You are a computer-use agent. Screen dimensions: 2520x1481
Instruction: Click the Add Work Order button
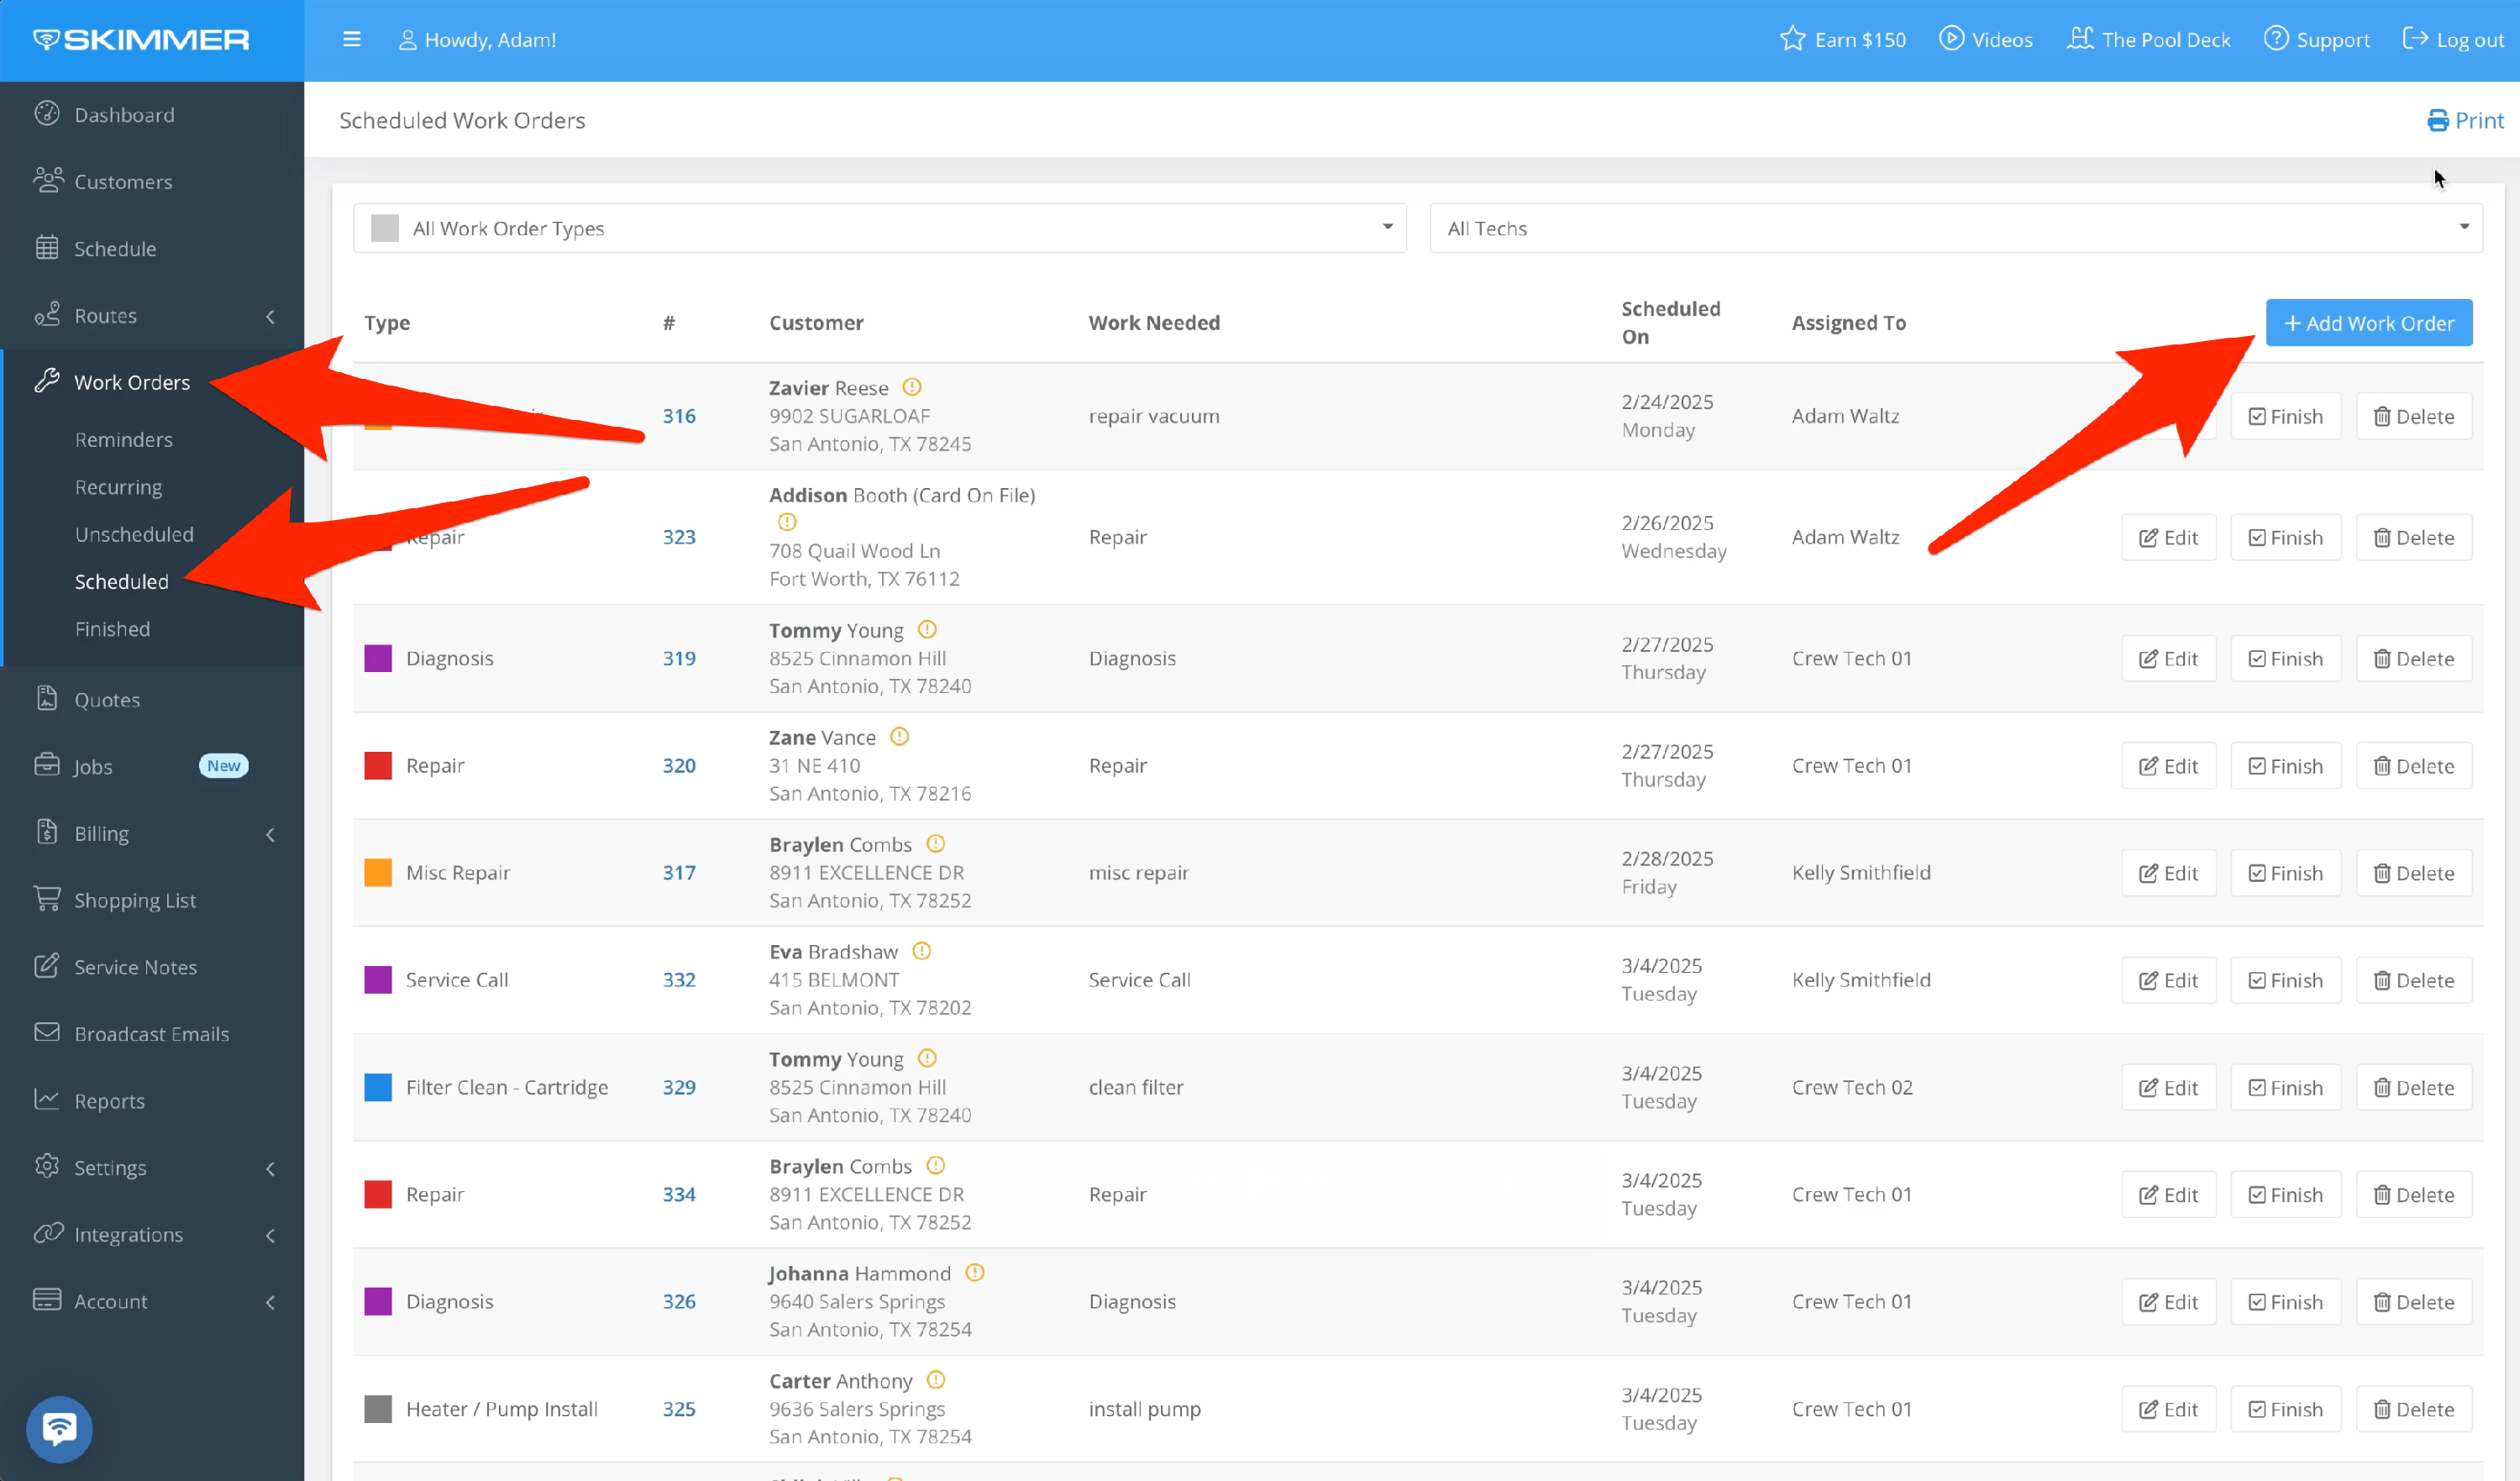[x=2368, y=323]
